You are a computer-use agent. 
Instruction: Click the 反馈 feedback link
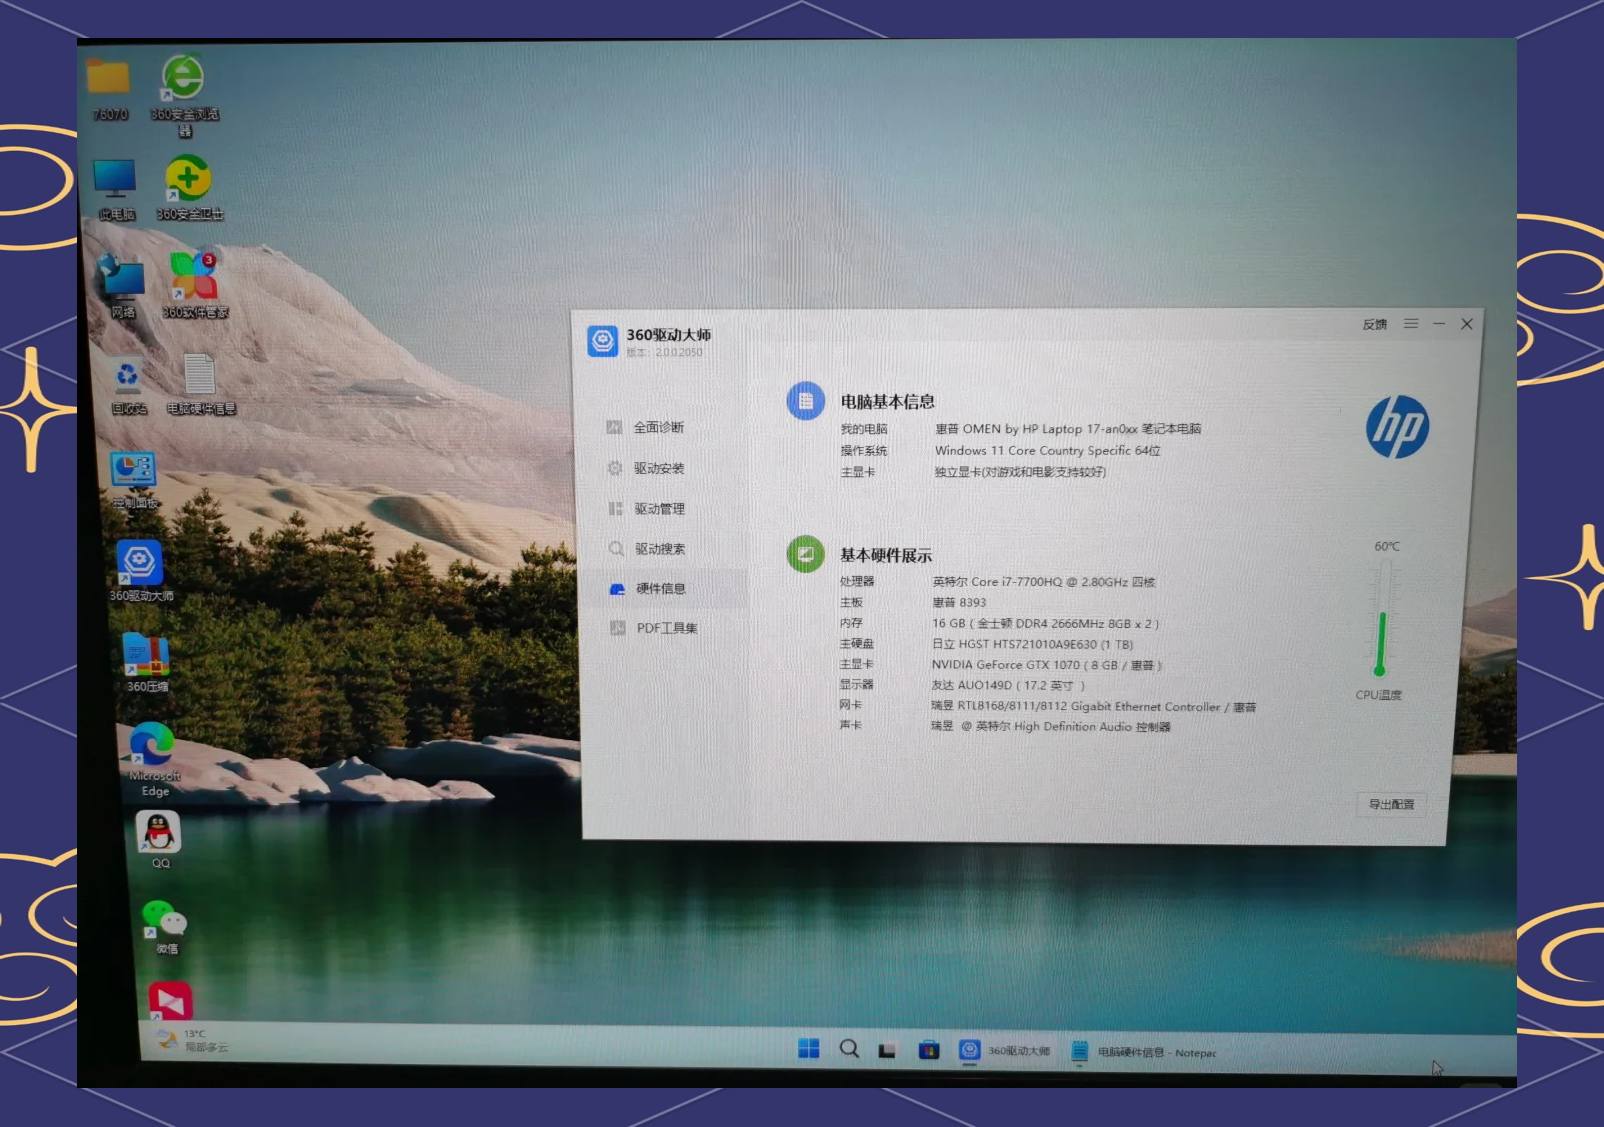coord(1374,325)
